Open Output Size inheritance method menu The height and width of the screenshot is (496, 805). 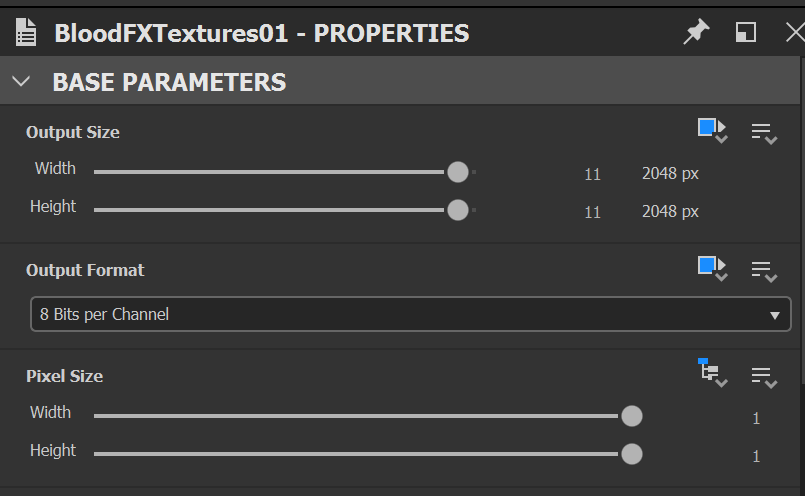712,130
